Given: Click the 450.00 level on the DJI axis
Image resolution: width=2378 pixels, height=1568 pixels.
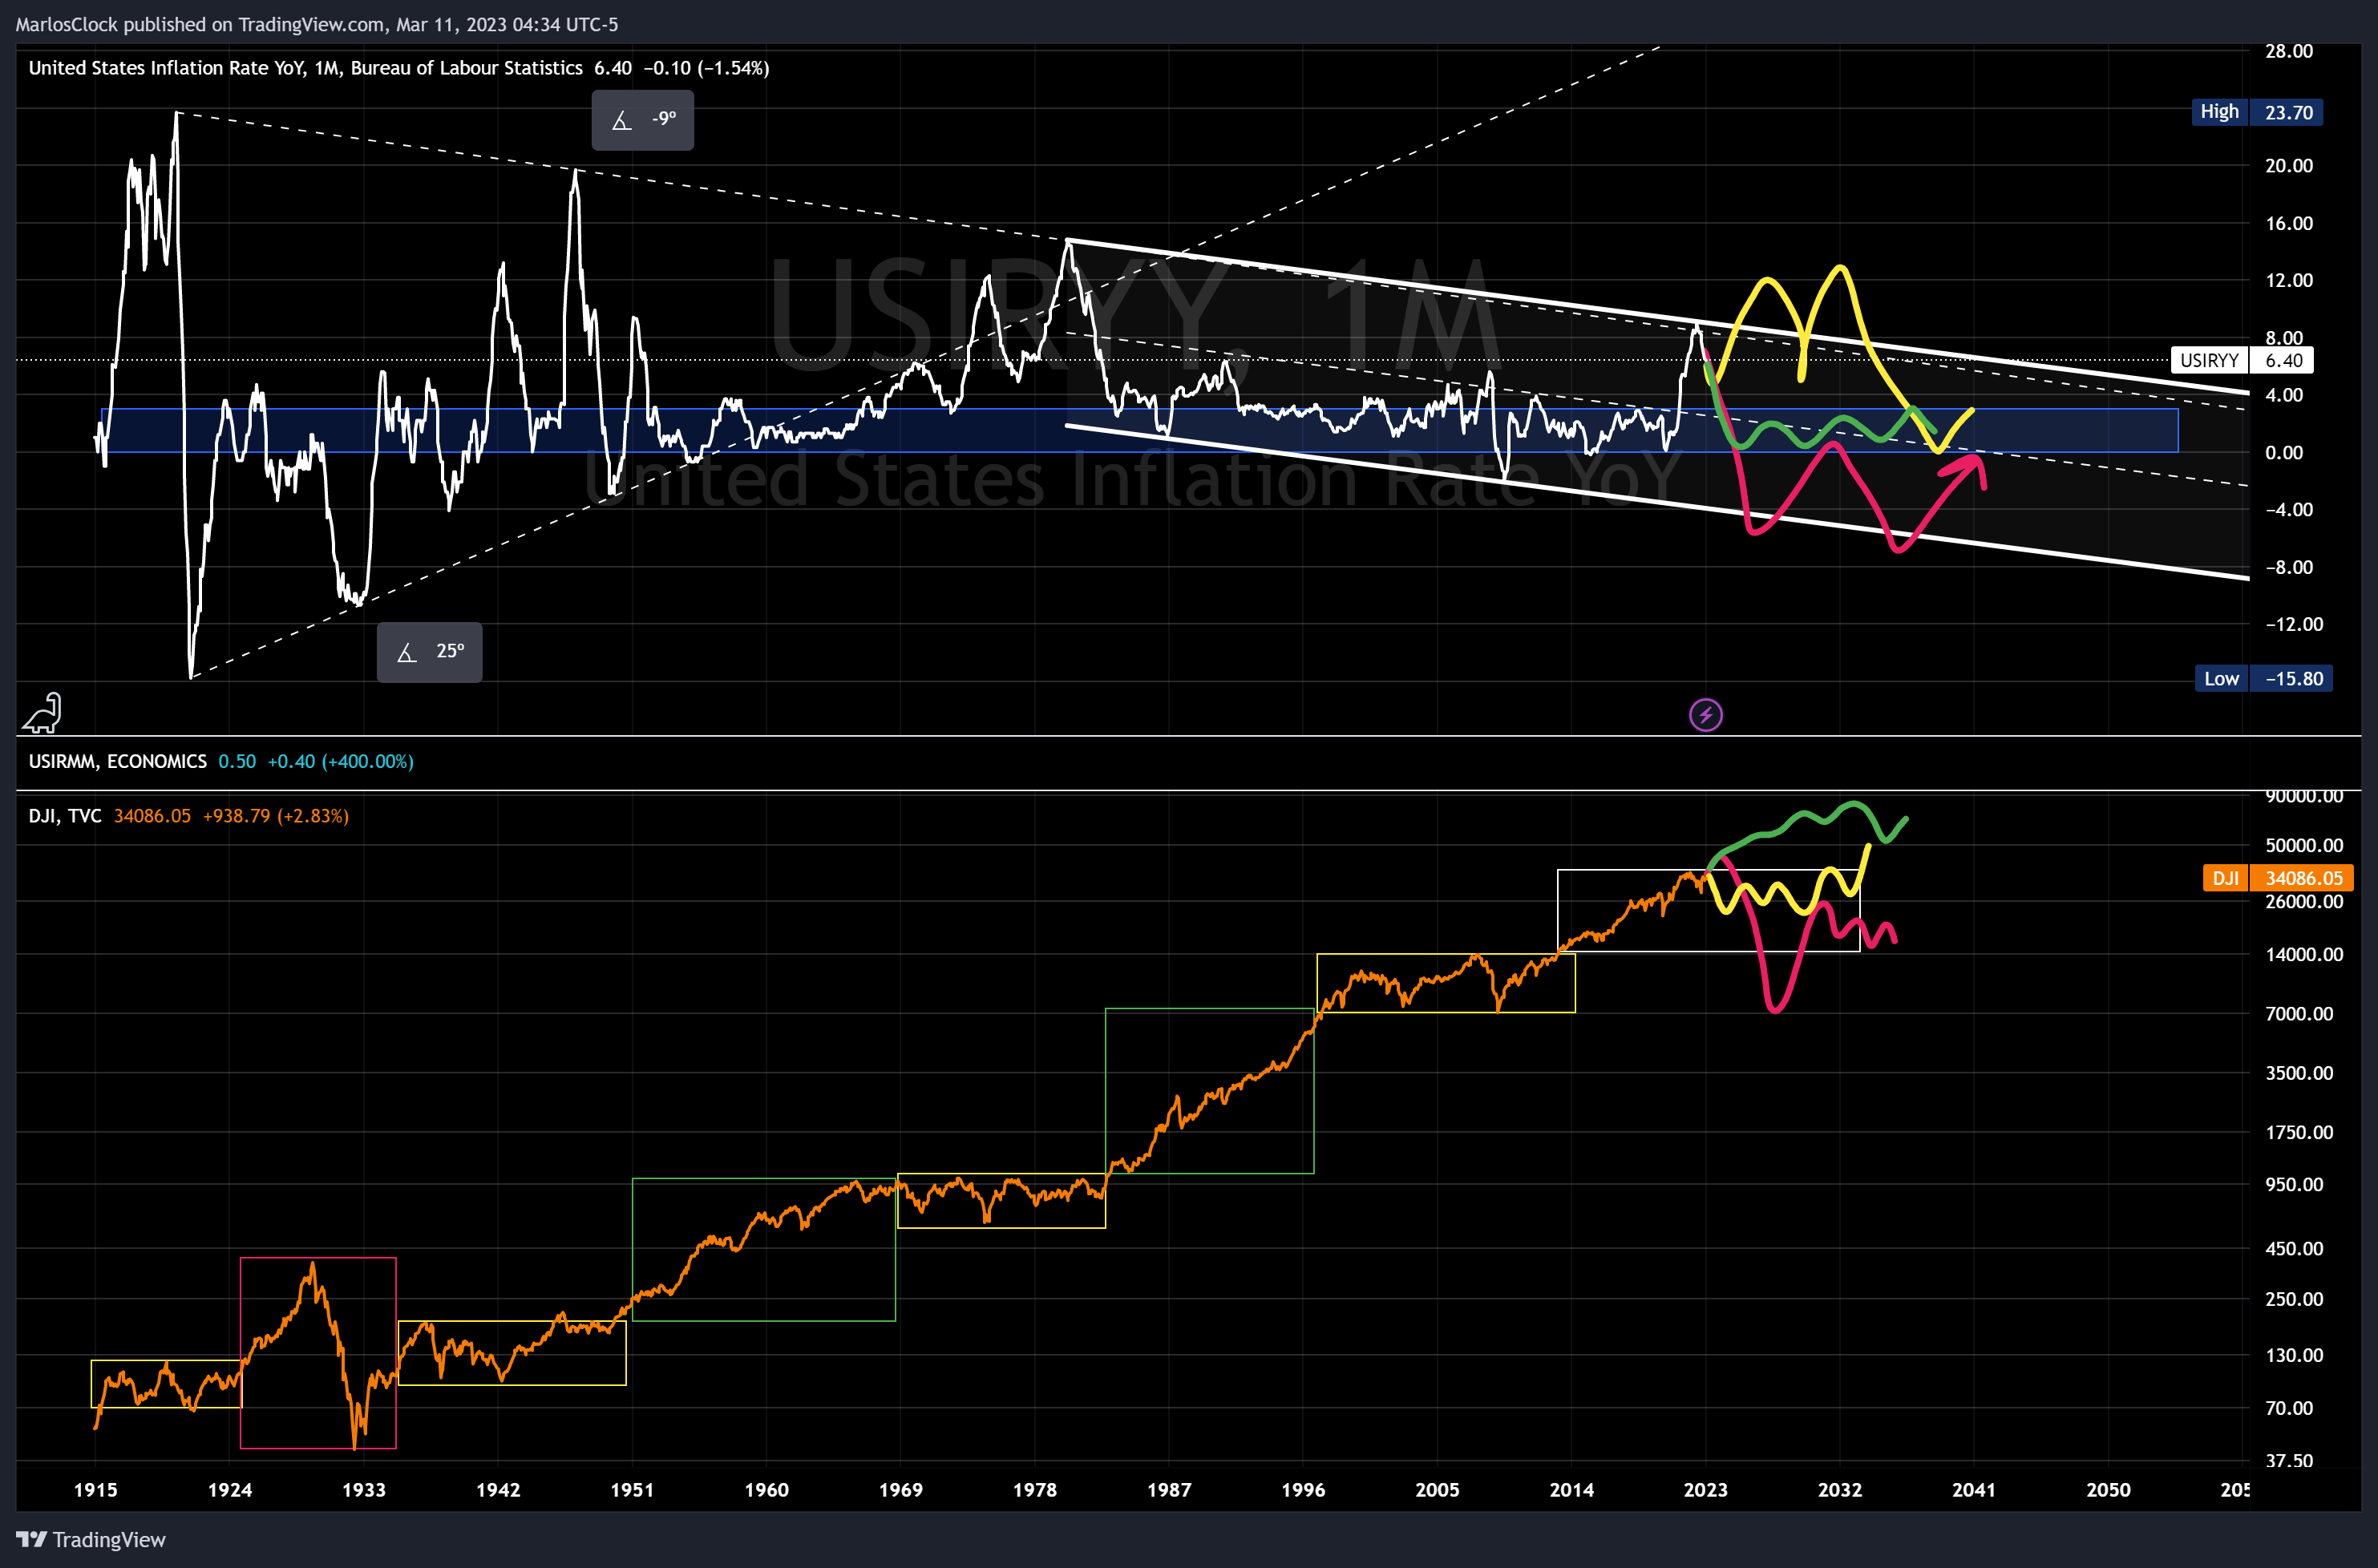Looking at the screenshot, I should [2294, 1249].
